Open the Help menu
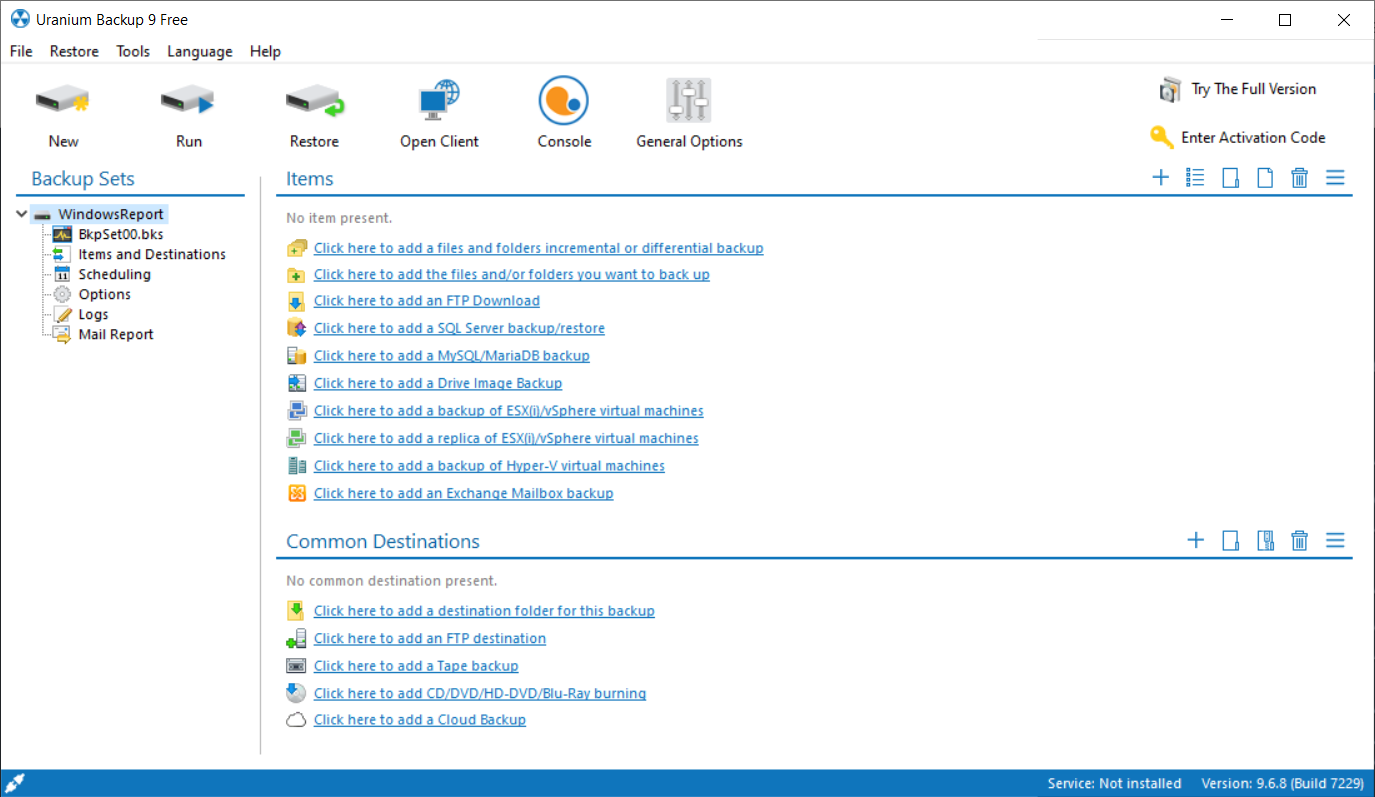 (265, 52)
